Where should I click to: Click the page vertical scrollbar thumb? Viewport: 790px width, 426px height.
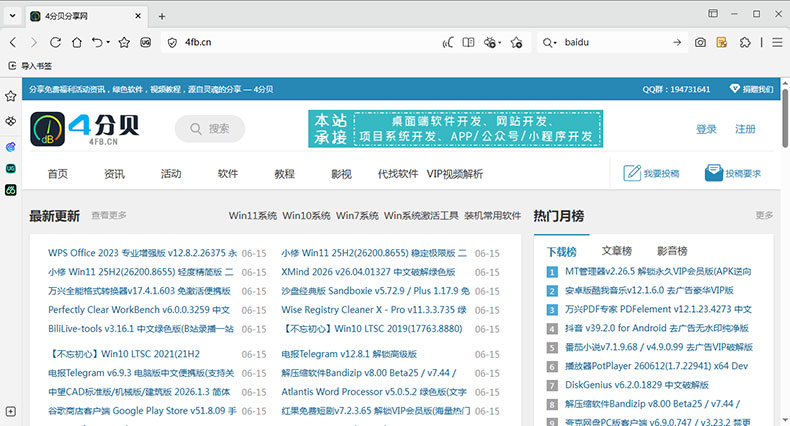[785, 118]
